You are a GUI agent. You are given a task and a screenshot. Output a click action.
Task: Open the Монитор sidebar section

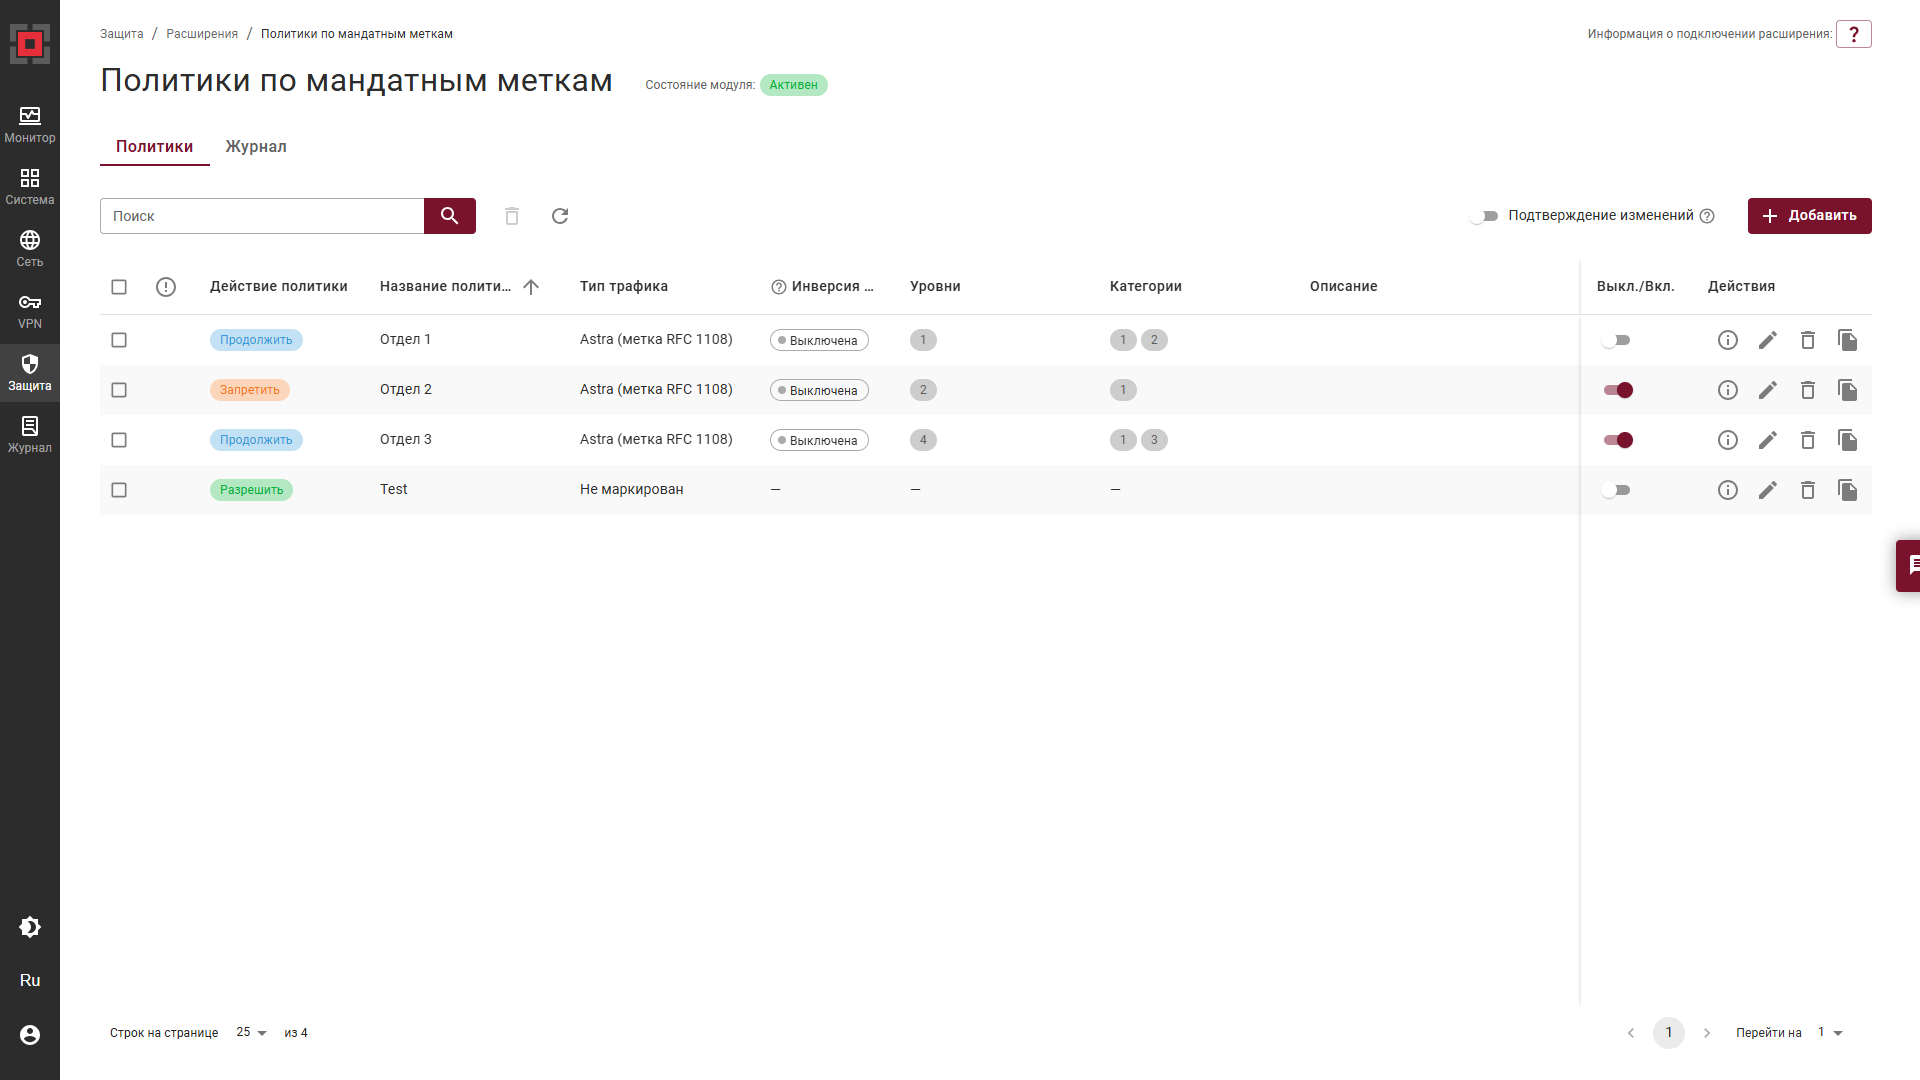30,125
